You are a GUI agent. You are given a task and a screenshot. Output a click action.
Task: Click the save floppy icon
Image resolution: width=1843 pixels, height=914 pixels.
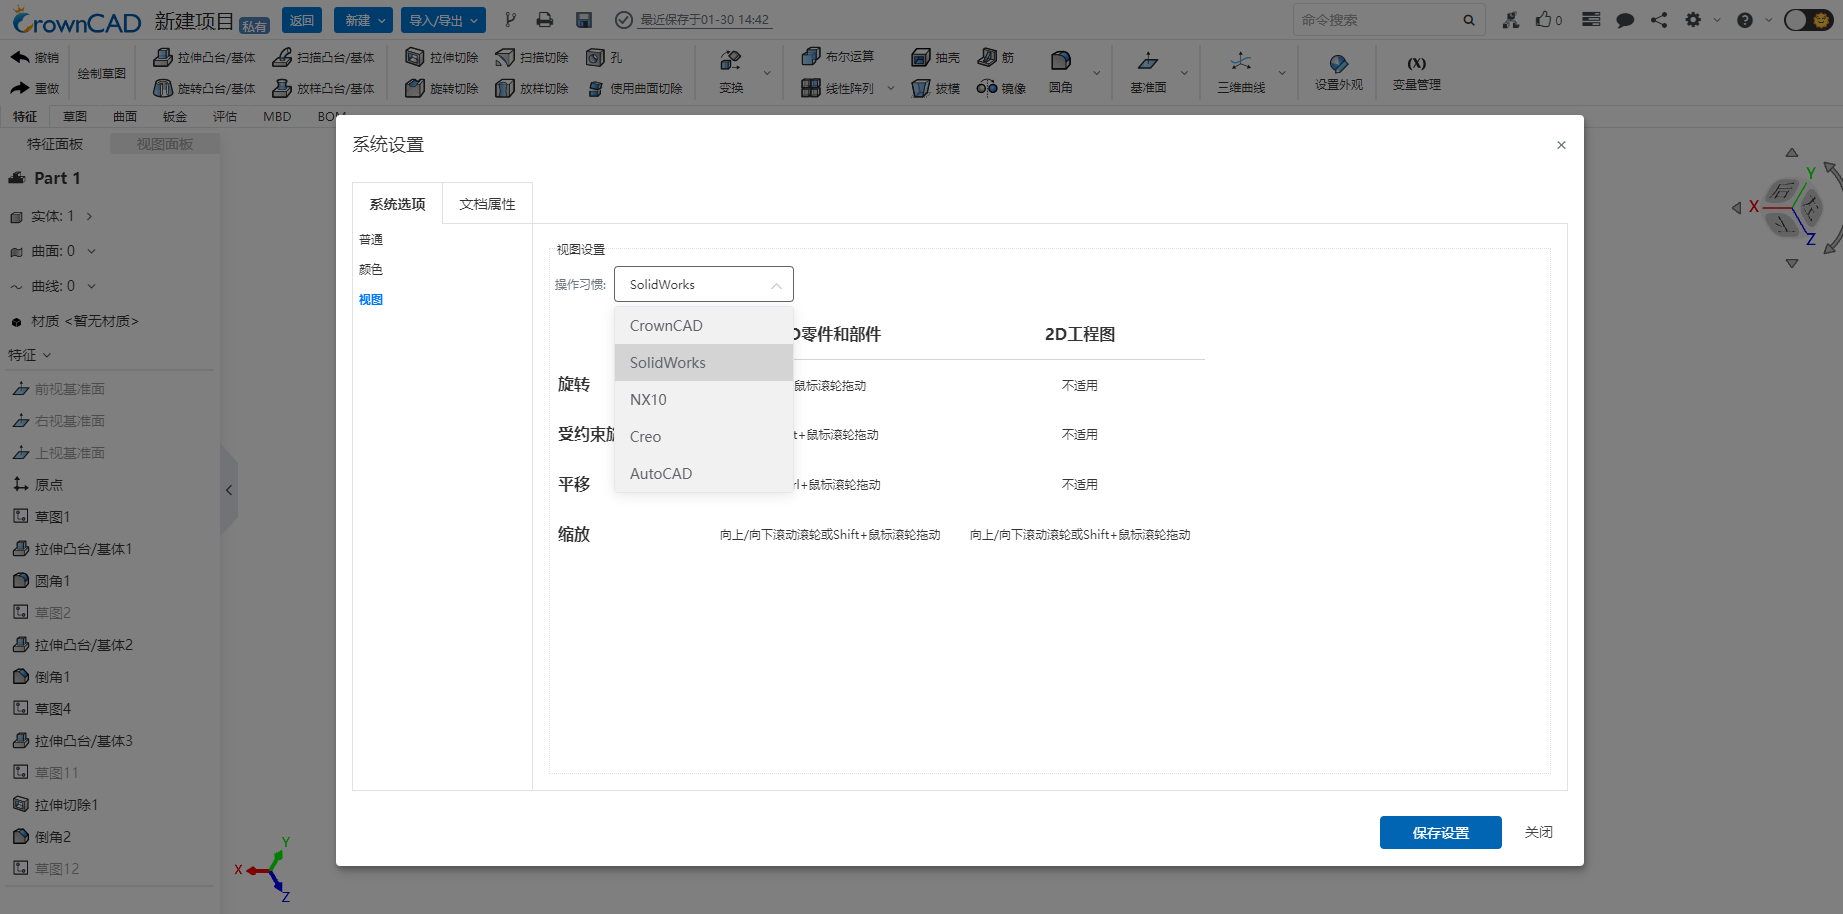pos(584,20)
